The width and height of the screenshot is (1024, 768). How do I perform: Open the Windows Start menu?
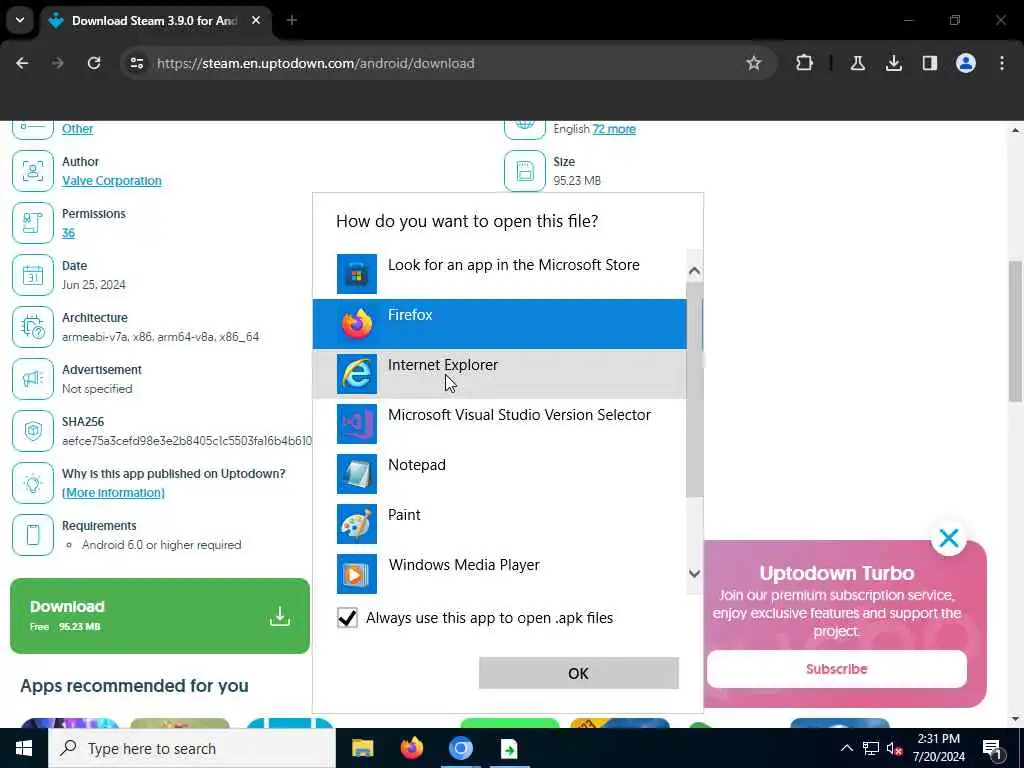point(24,748)
